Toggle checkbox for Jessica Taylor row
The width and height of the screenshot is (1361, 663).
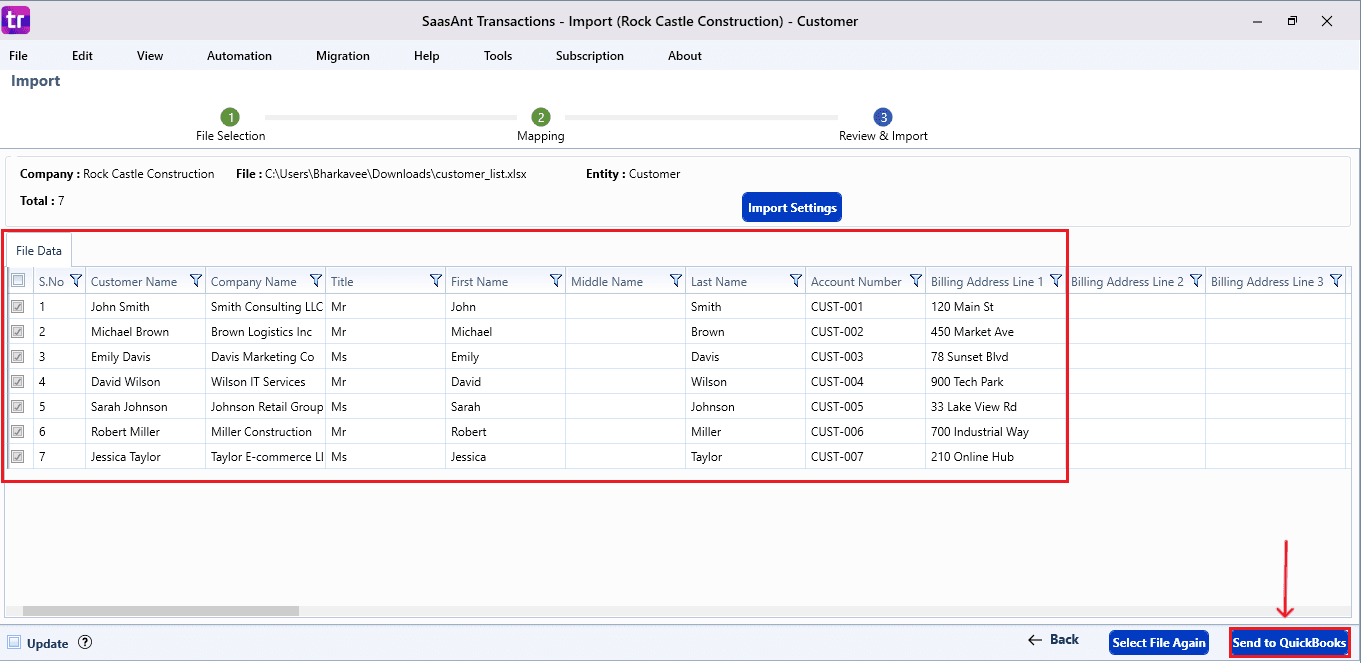(18, 457)
